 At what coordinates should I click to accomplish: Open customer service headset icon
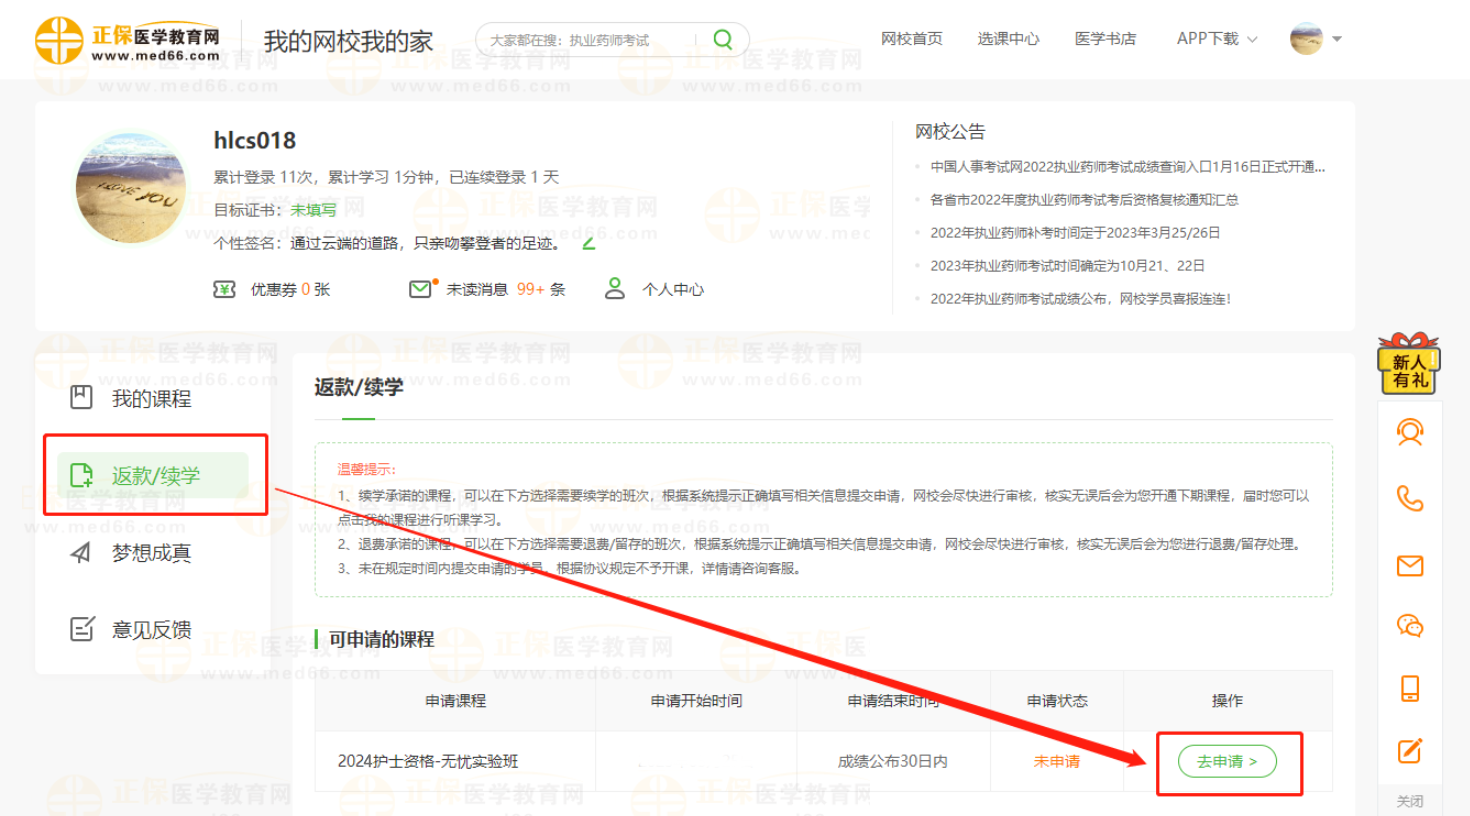click(1410, 433)
